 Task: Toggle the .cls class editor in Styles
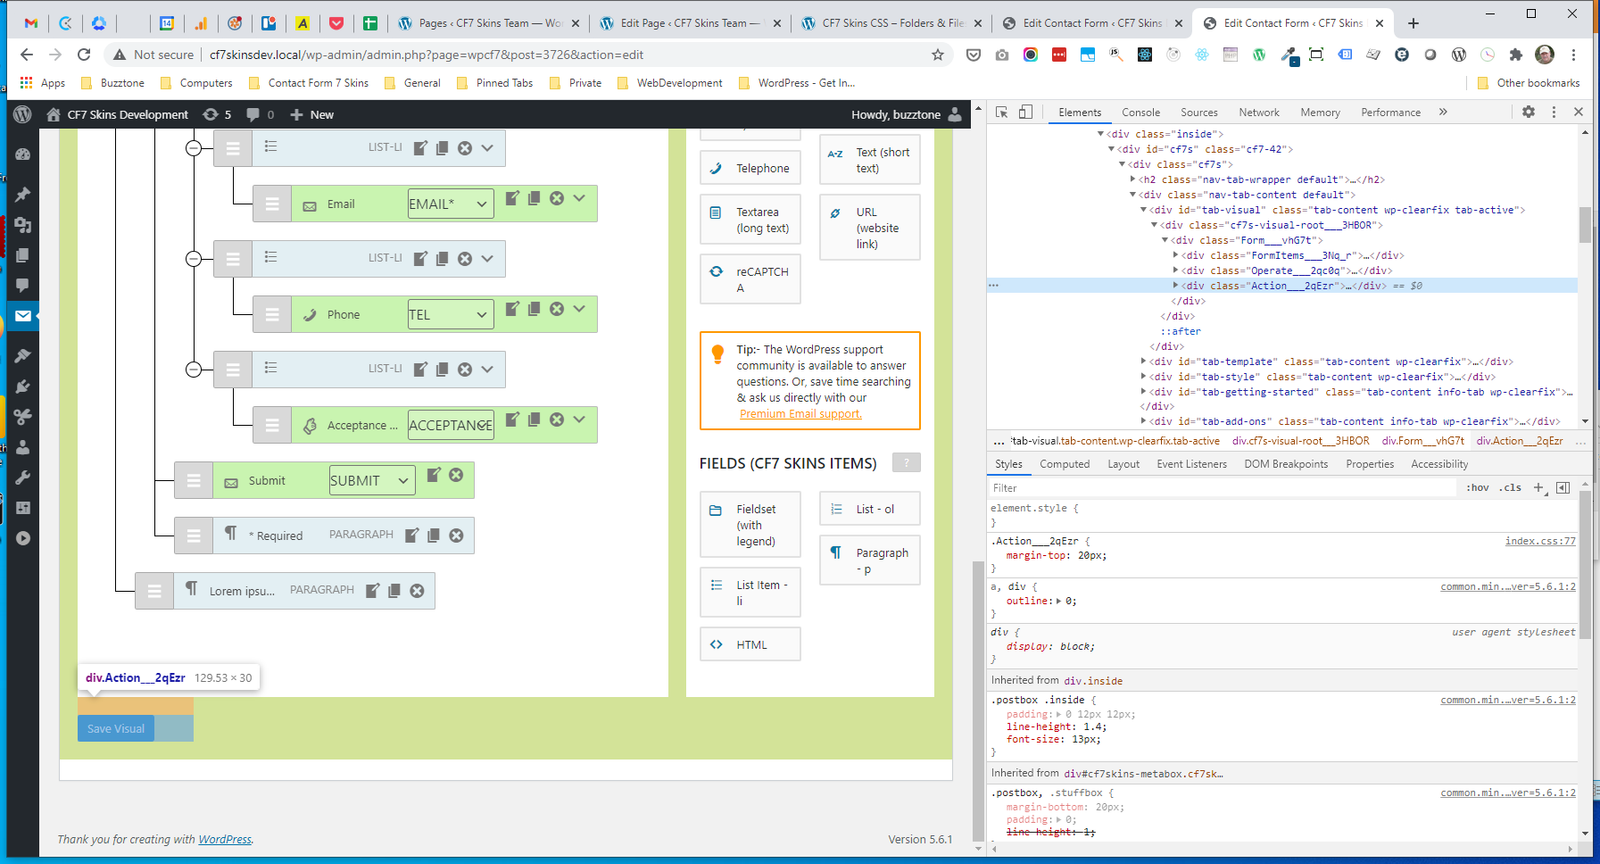click(1511, 488)
